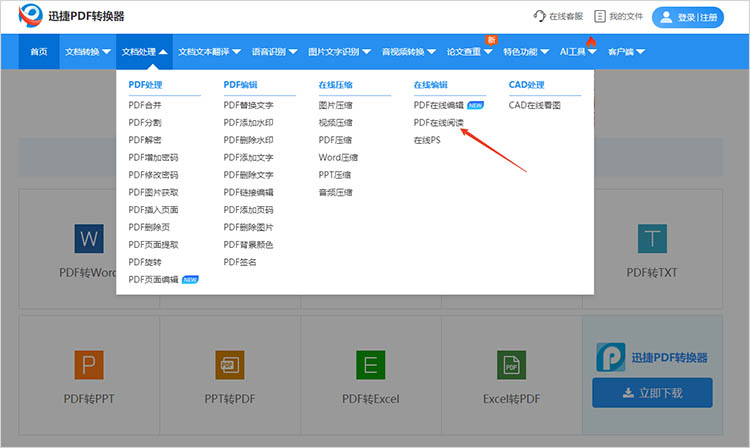Image resolution: width=750 pixels, height=448 pixels.
Task: Open 我的文件 link
Action: tap(618, 16)
